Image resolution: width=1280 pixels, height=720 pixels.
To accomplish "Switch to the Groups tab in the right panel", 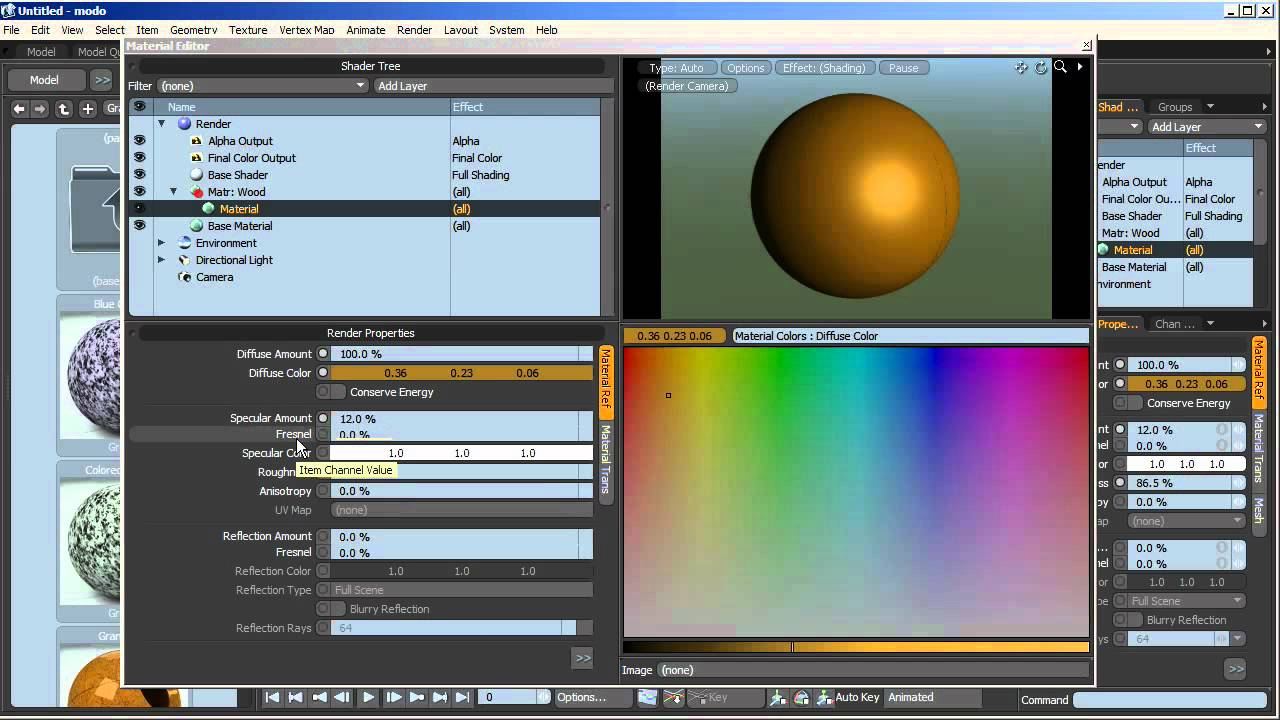I will tap(1175, 107).
